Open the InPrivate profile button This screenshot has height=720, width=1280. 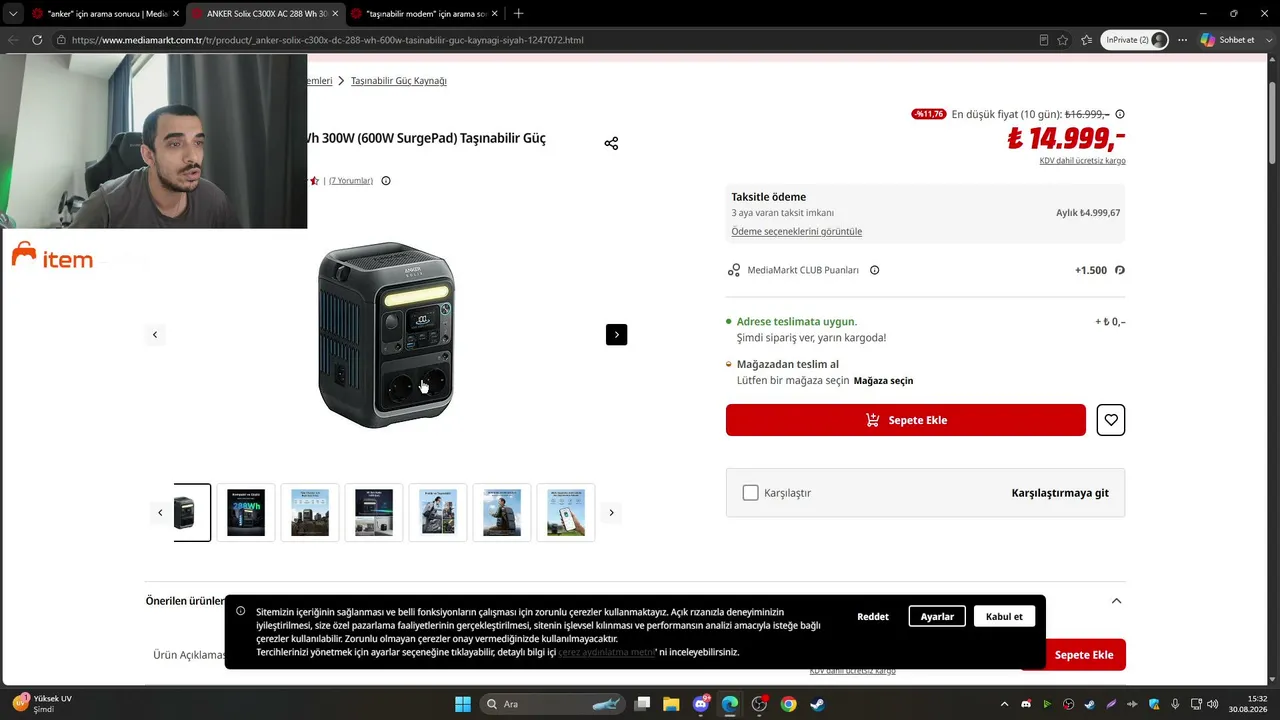click(1135, 40)
